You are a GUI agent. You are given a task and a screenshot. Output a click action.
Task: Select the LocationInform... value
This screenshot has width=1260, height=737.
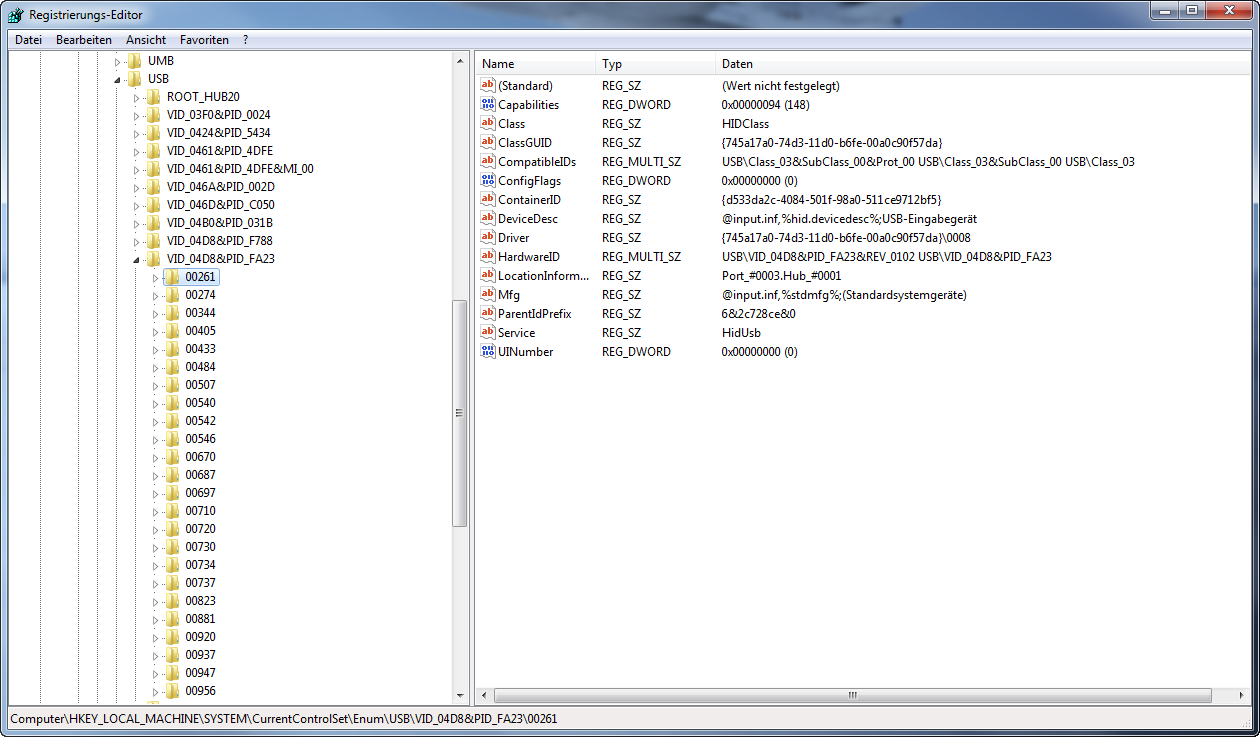coord(543,276)
